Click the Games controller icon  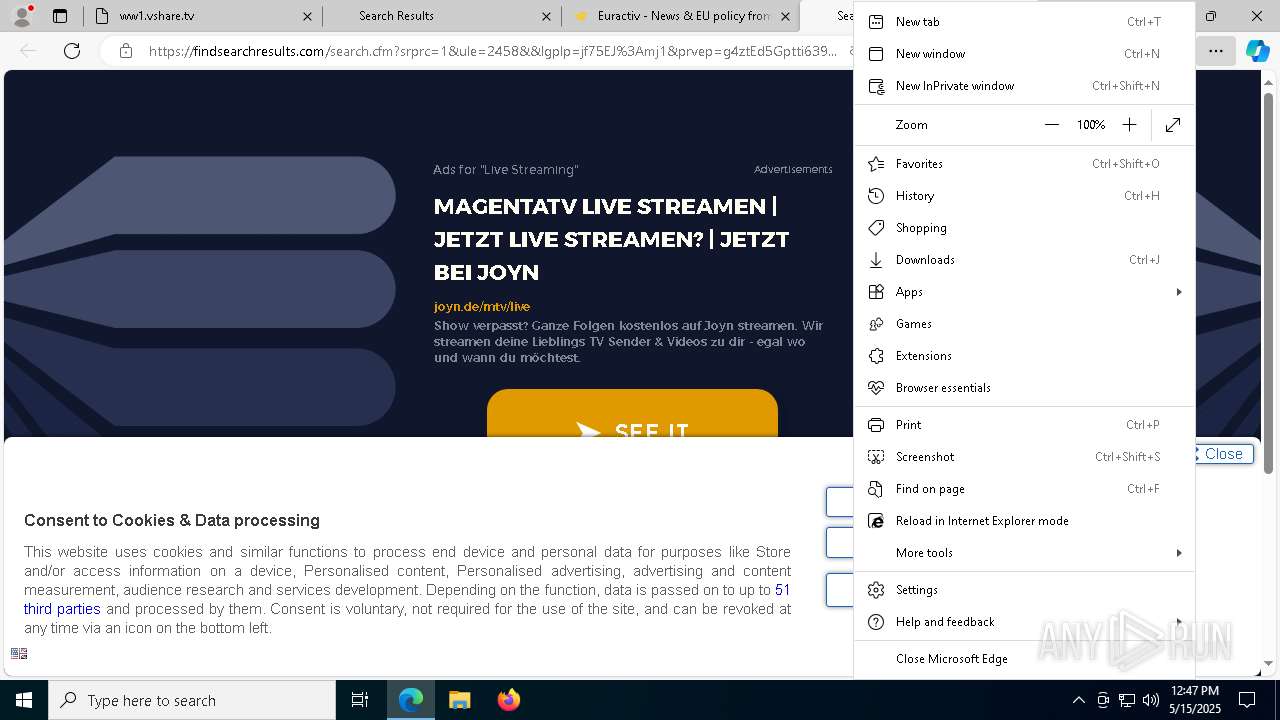876,323
